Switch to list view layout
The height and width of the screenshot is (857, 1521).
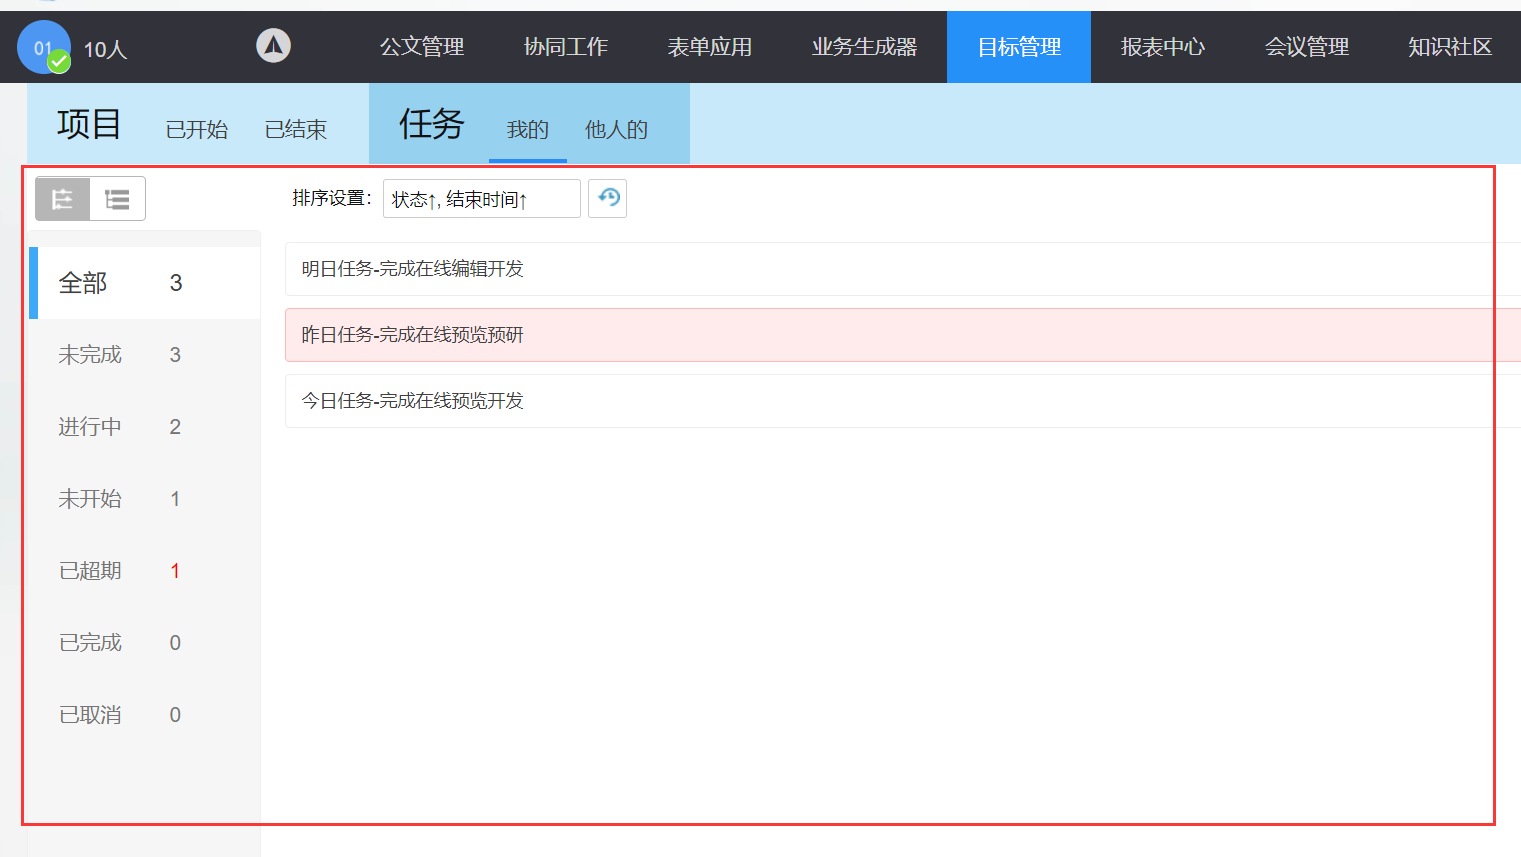pyautogui.click(x=117, y=199)
